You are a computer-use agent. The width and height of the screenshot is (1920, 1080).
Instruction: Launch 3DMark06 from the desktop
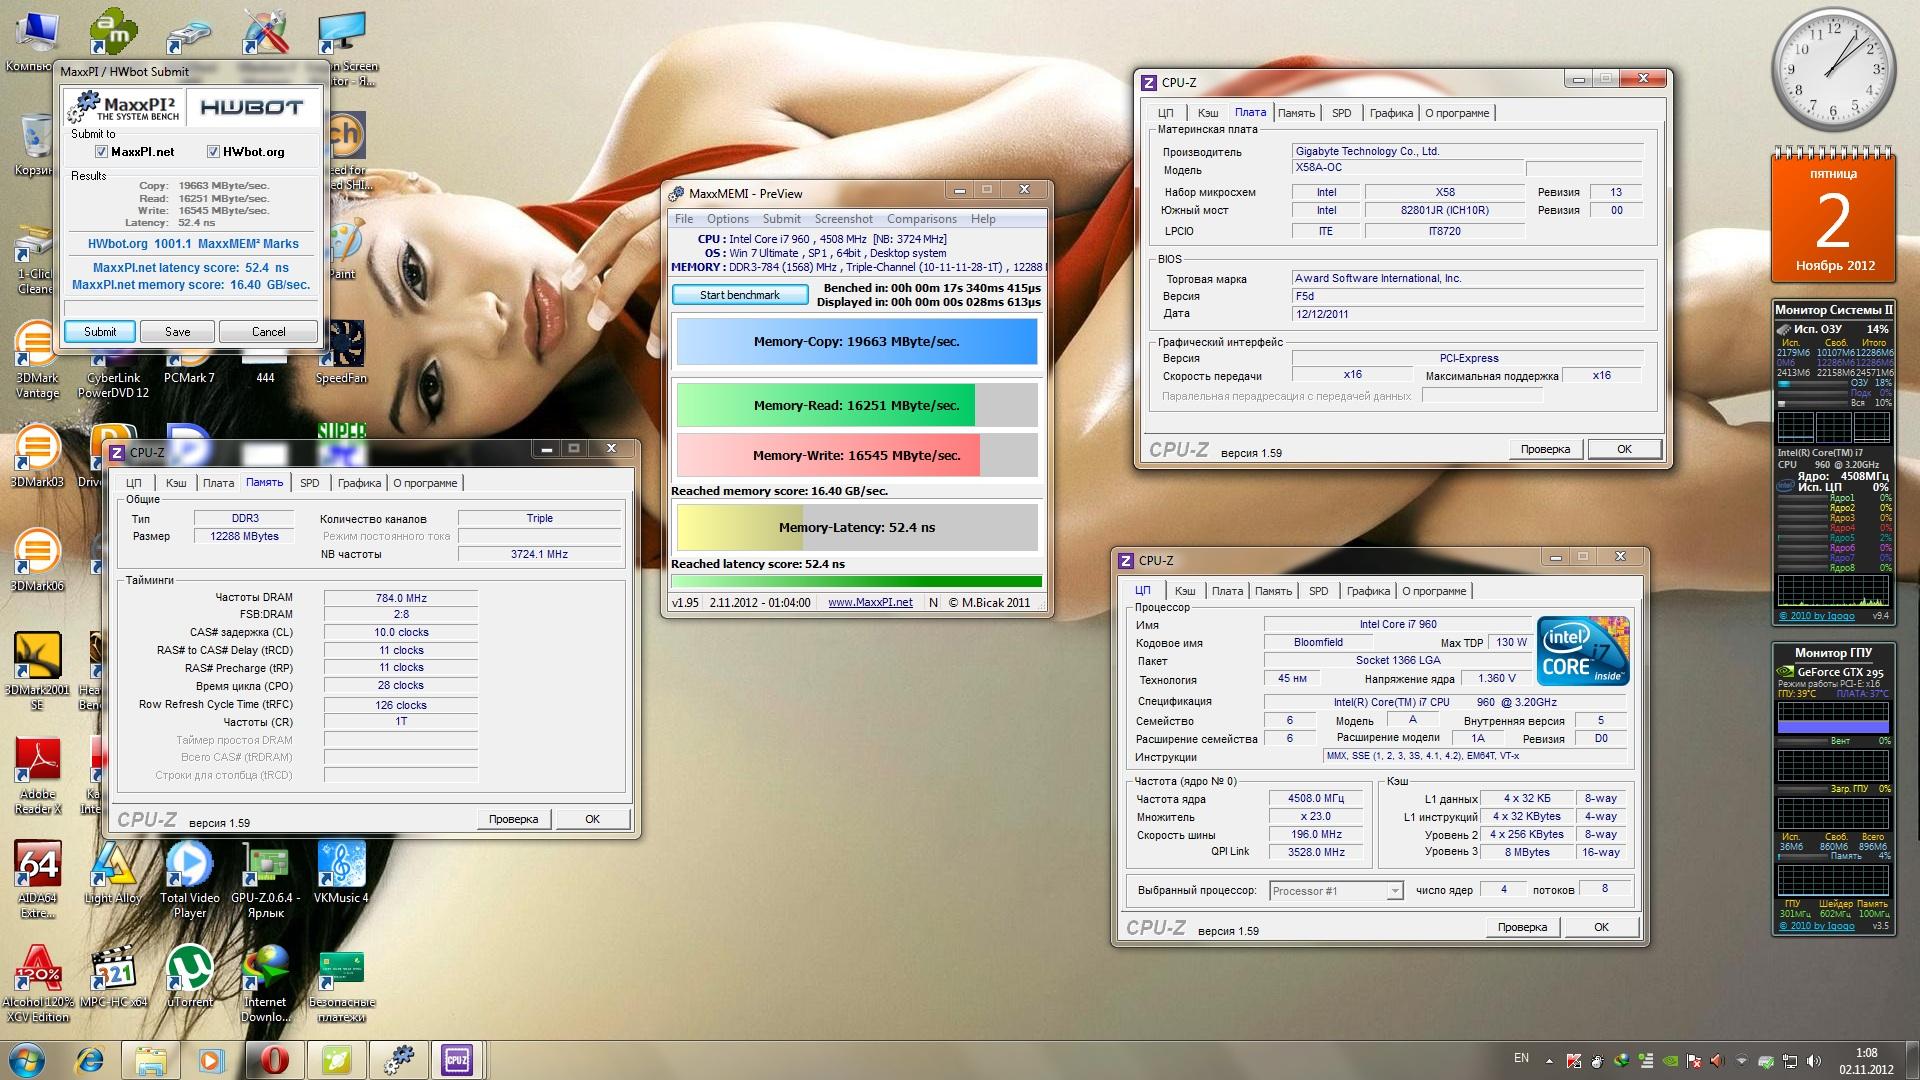(37, 559)
